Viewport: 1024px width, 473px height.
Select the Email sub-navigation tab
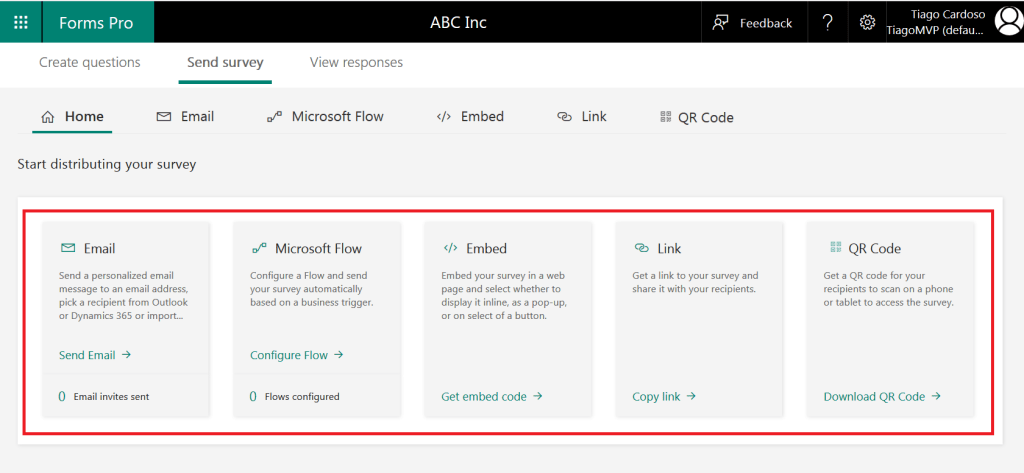tap(185, 117)
